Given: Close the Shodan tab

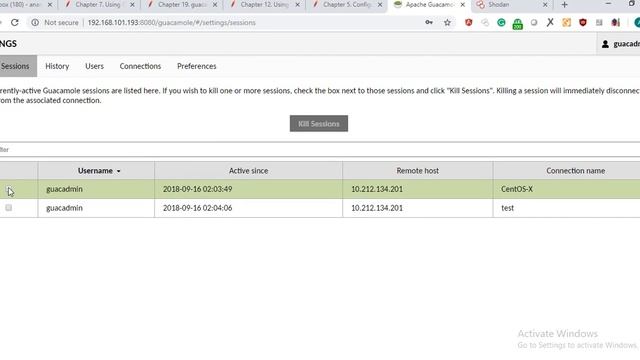Looking at the screenshot, I should pos(545,5).
